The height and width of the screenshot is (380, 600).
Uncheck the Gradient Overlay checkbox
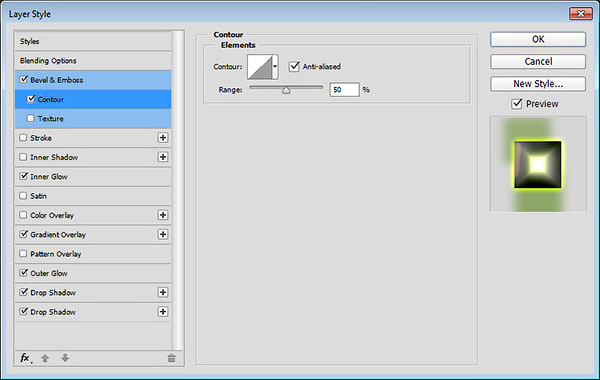pos(23,234)
